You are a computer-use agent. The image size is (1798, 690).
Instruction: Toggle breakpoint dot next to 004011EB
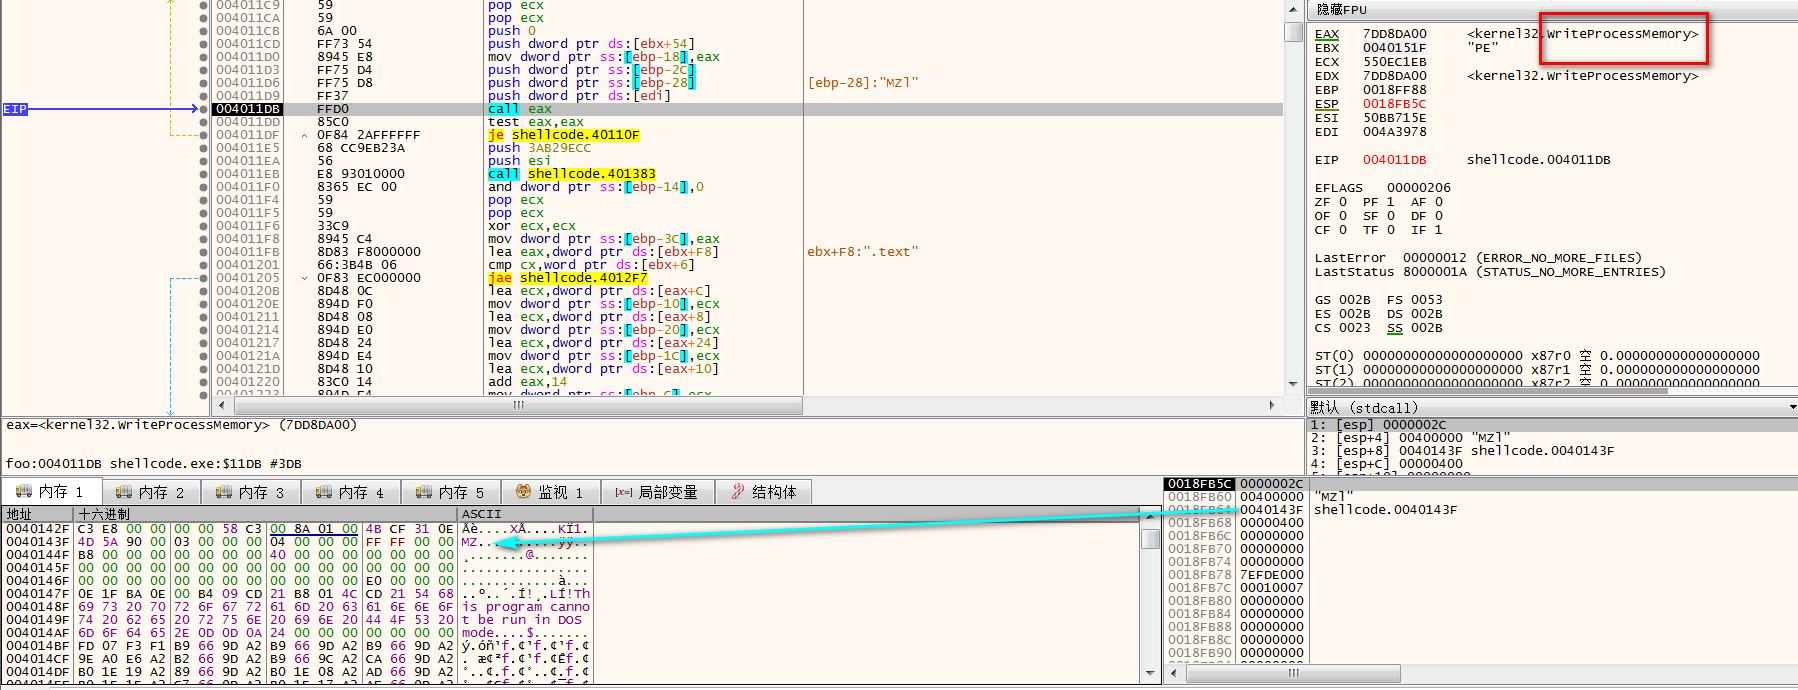[x=204, y=174]
